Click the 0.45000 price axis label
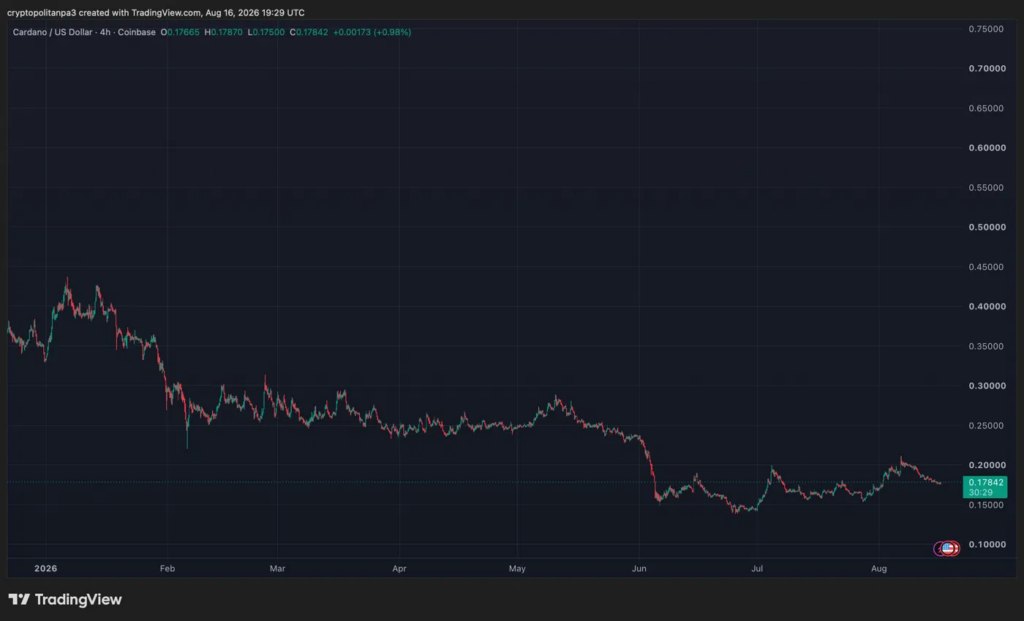Screen dimensions: 1024x621 click(986, 266)
